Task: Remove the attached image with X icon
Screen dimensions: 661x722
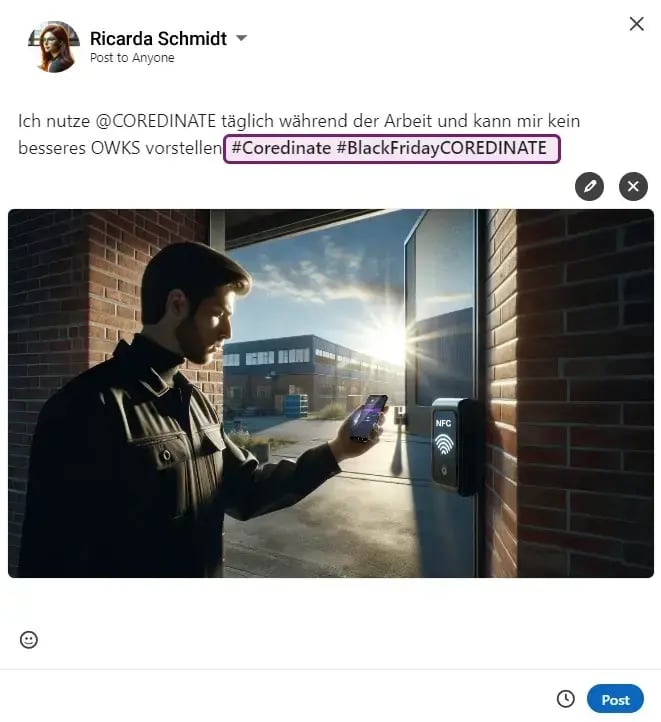Action: [x=633, y=186]
